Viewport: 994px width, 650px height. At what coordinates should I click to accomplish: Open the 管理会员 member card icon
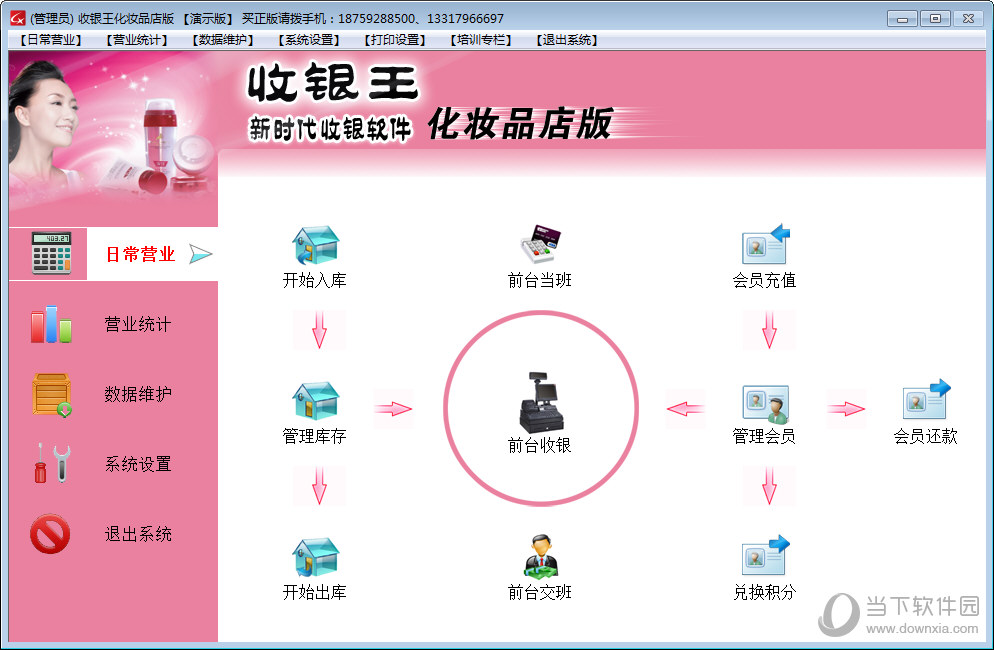(x=766, y=404)
